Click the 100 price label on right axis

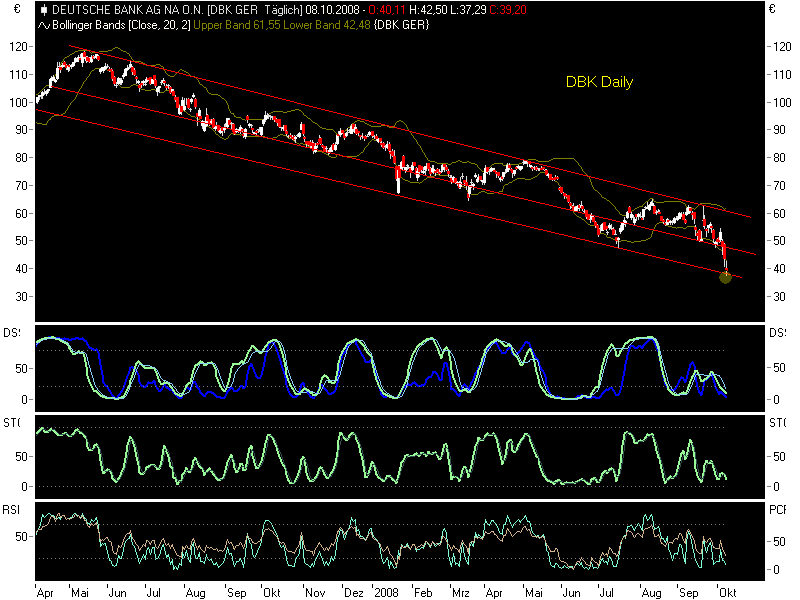(782, 103)
